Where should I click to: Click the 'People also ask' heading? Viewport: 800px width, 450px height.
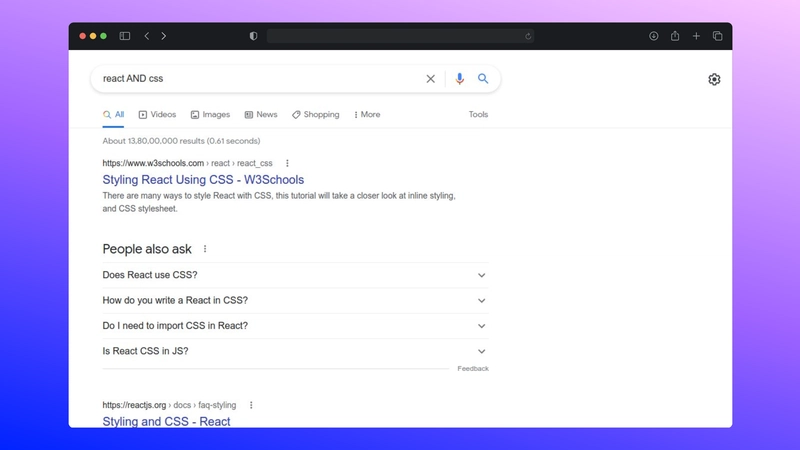coord(147,249)
